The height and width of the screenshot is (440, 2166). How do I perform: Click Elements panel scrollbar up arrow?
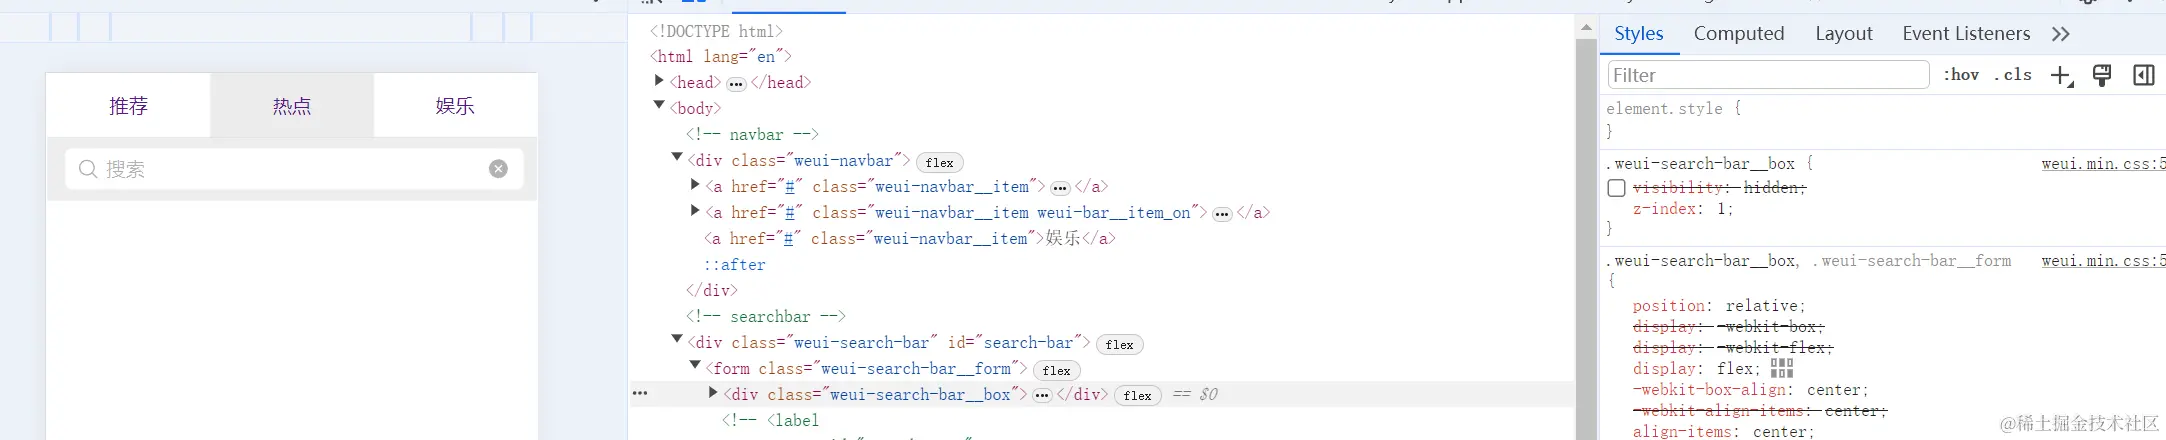[1586, 27]
